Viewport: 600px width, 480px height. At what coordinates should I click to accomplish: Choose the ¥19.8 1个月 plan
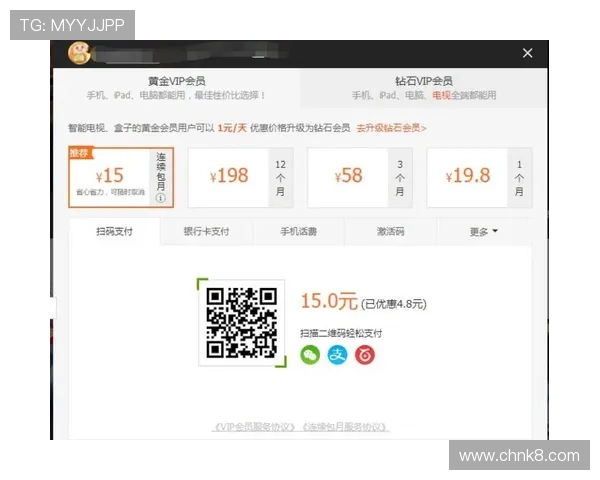click(479, 177)
